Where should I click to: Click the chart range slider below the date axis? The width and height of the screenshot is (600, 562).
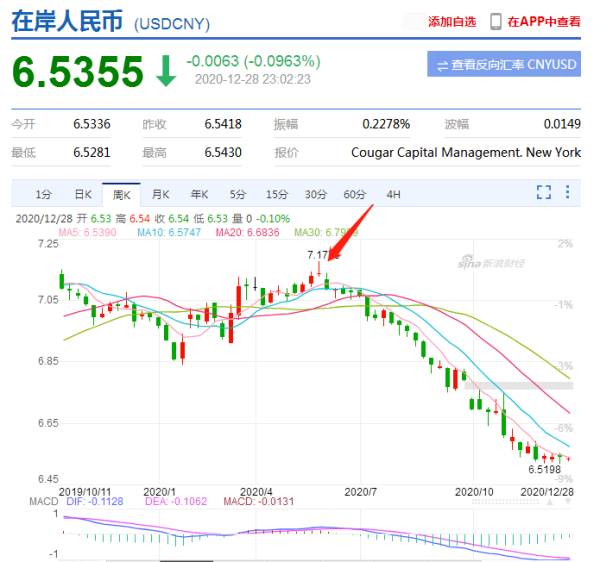pos(505,502)
